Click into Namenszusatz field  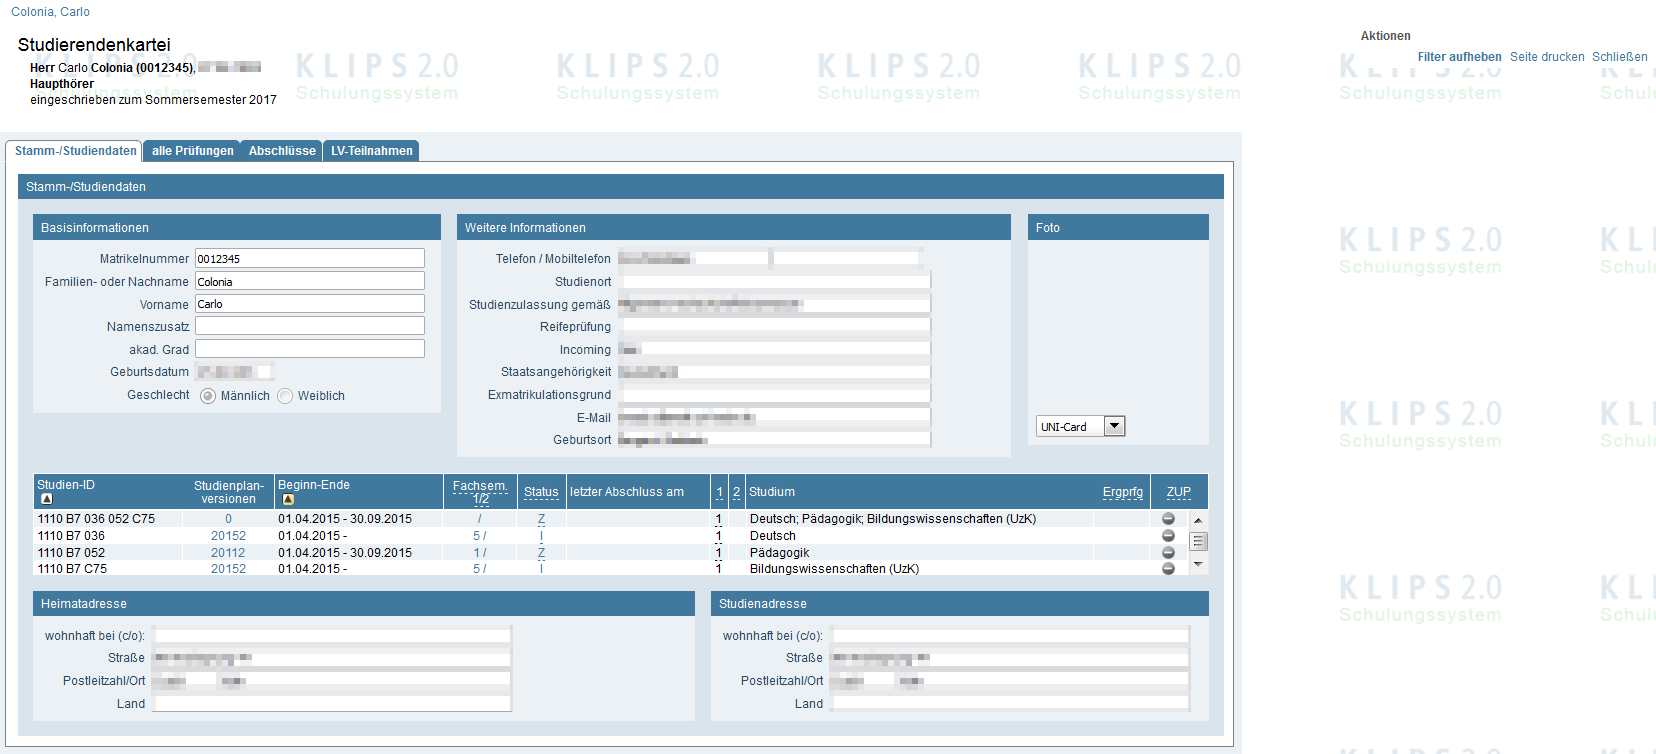(x=310, y=326)
